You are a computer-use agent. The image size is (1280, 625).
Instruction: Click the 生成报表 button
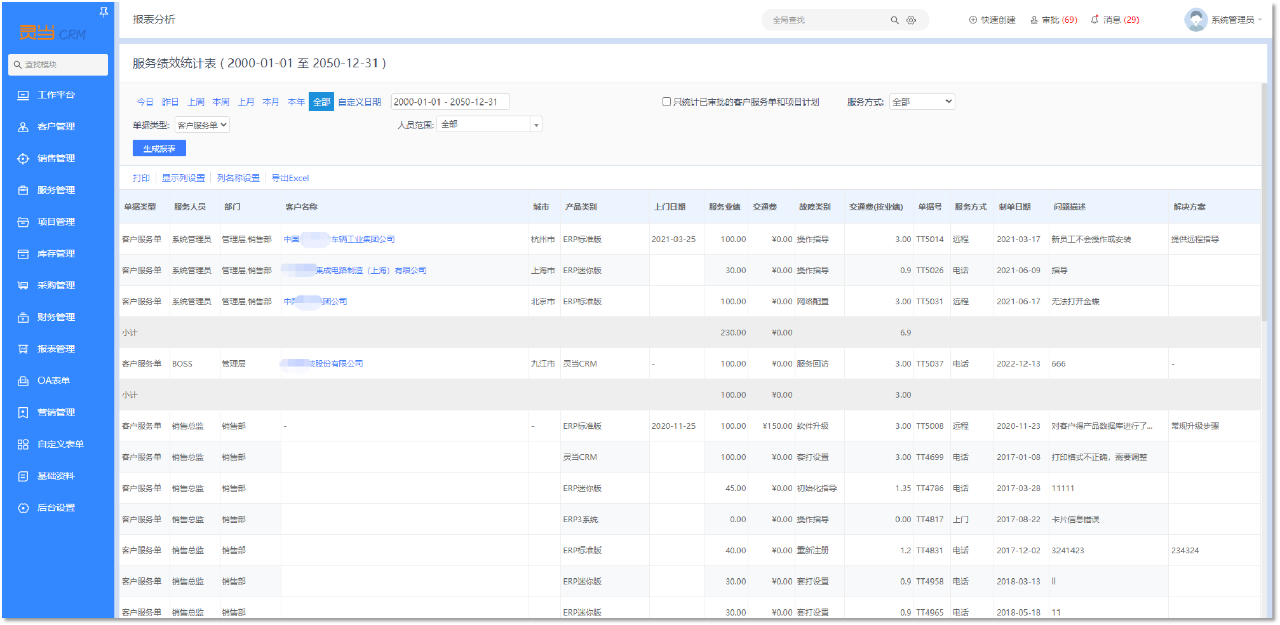[x=159, y=149]
